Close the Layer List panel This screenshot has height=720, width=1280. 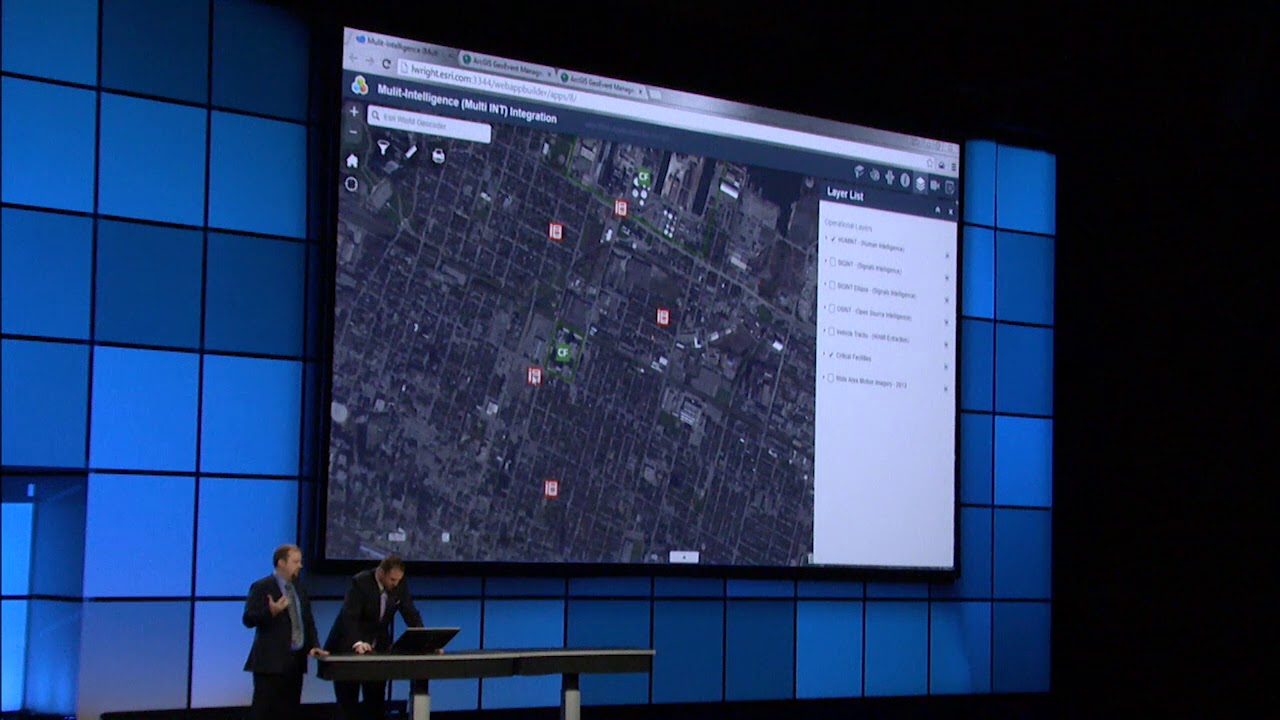tap(950, 211)
